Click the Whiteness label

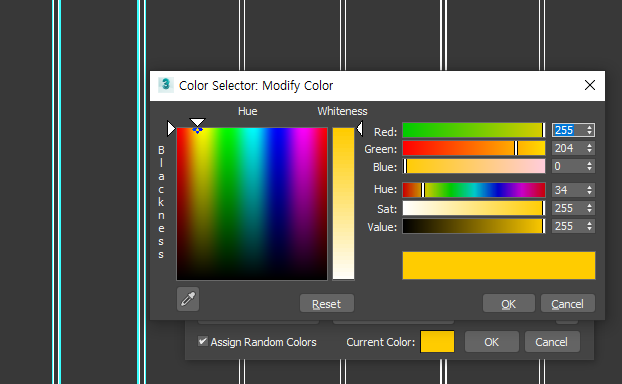(342, 111)
